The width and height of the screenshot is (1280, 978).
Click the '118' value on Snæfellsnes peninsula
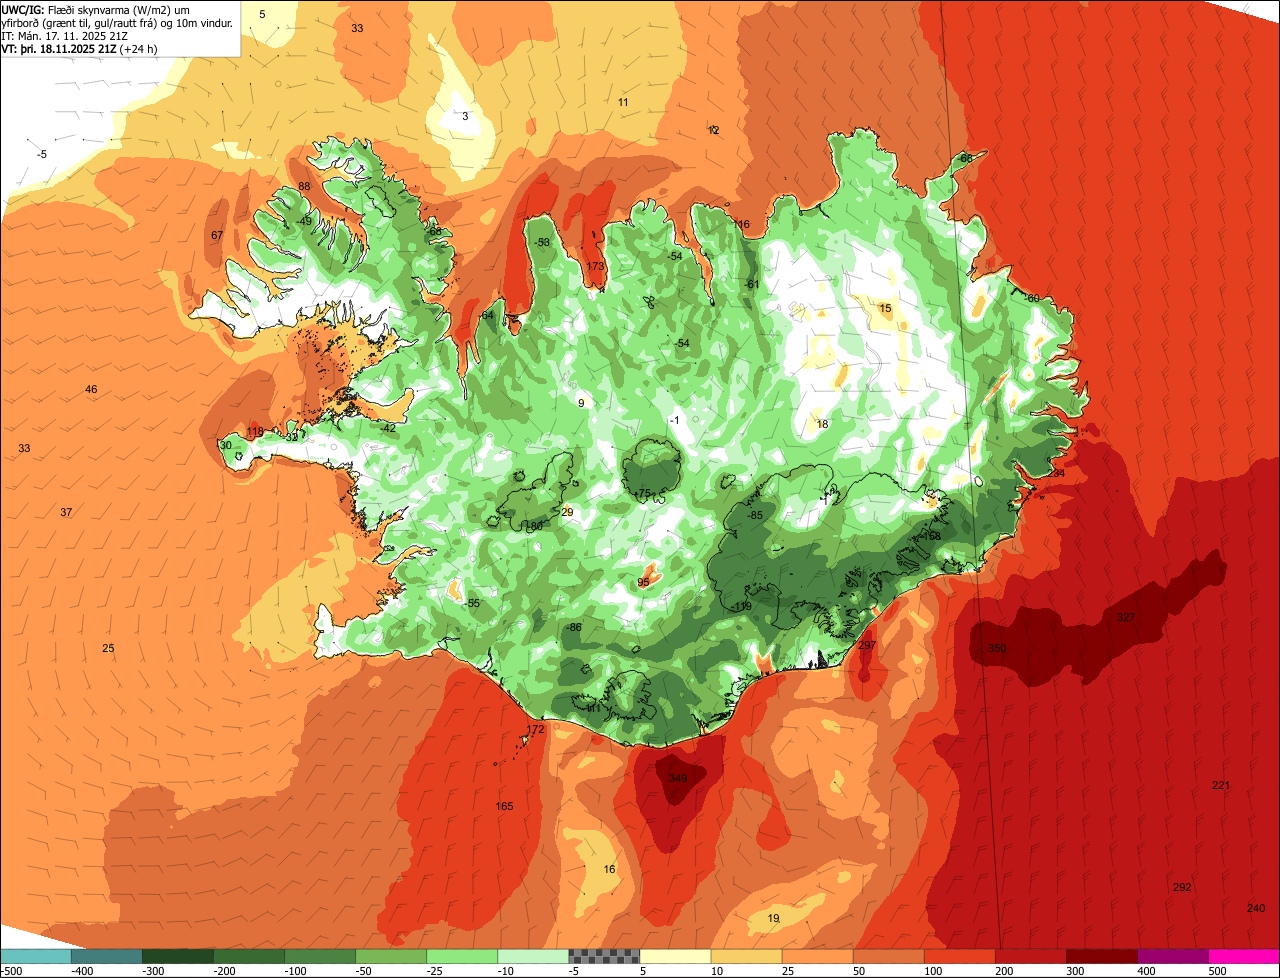tap(255, 432)
